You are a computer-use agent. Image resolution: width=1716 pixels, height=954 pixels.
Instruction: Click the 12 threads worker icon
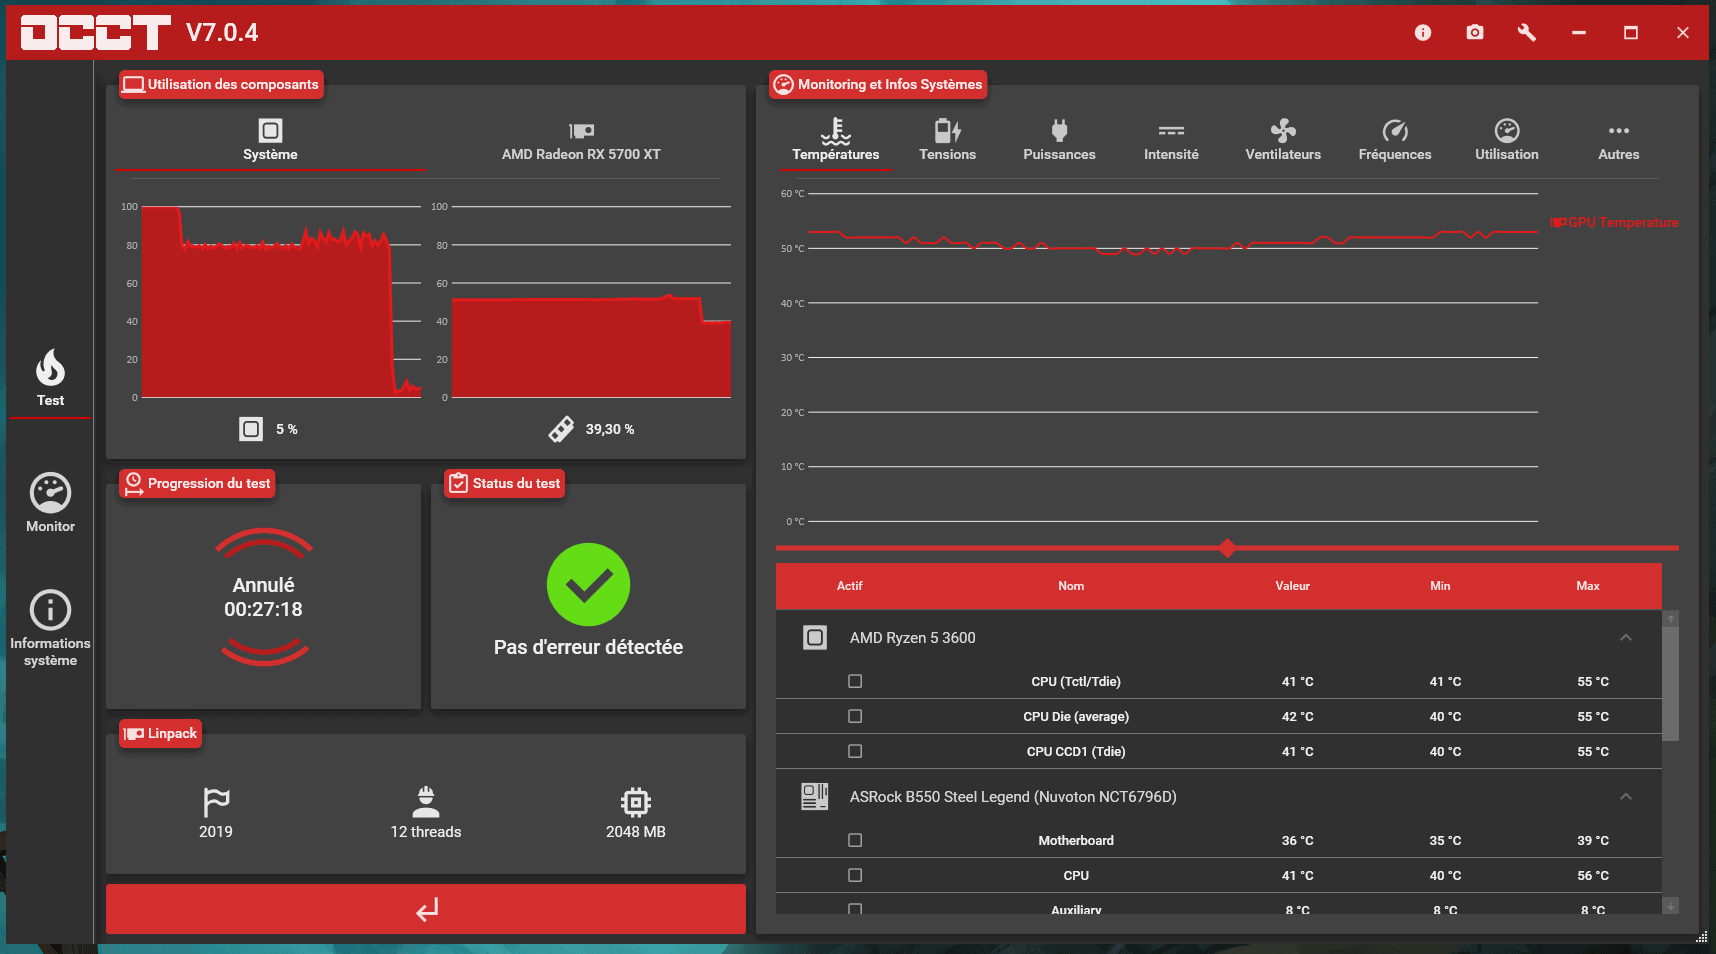pos(426,802)
